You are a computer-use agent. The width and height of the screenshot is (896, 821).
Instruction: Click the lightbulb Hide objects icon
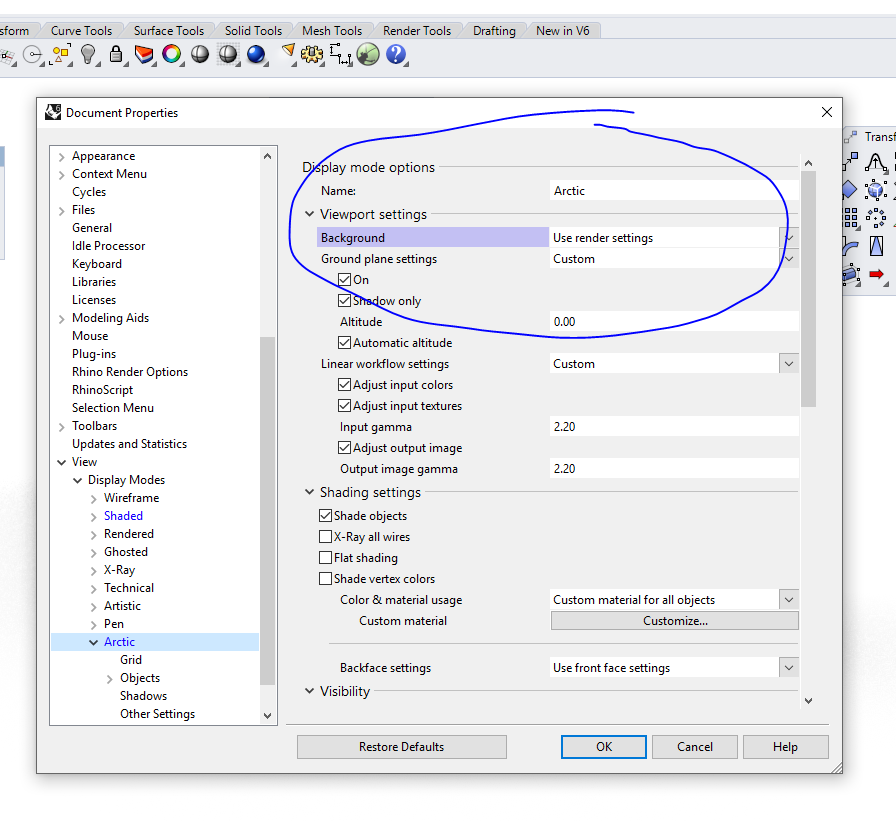pyautogui.click(x=88, y=55)
